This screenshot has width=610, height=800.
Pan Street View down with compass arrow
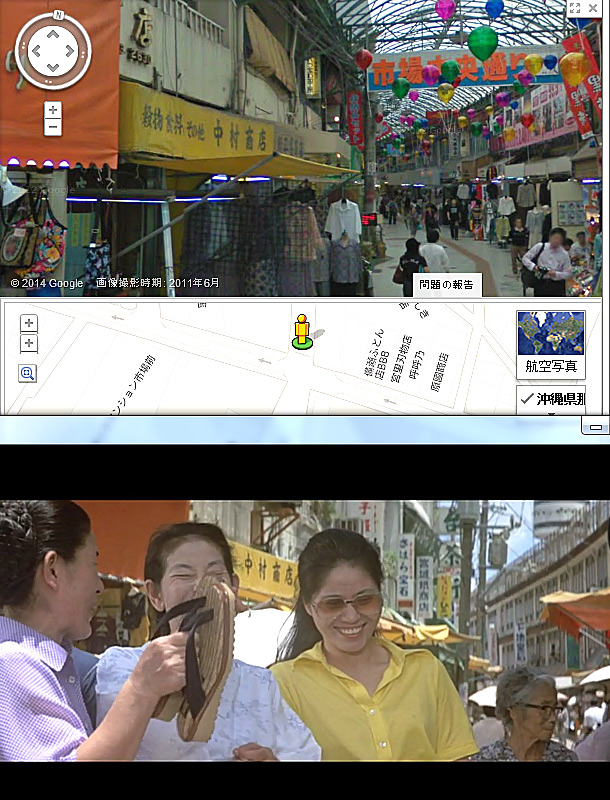click(53, 68)
